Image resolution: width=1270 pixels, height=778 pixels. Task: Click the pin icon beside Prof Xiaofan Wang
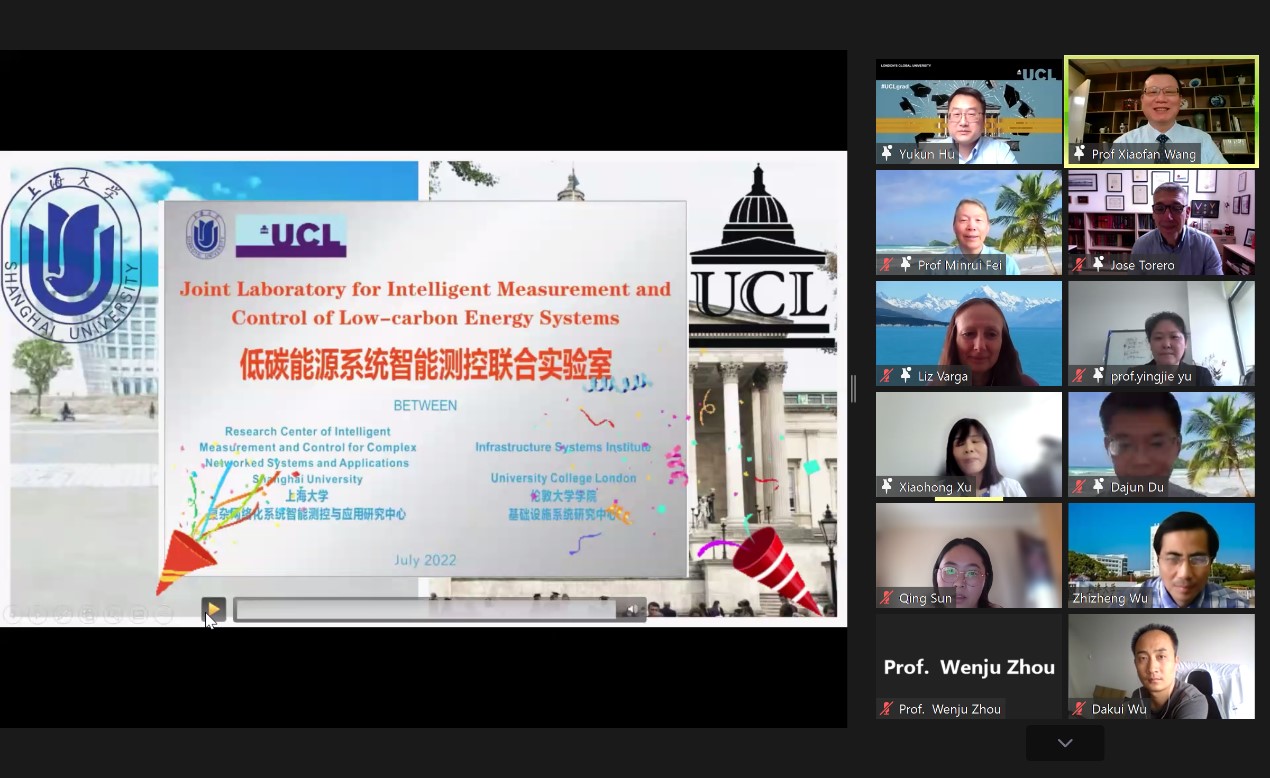pyautogui.click(x=1079, y=154)
